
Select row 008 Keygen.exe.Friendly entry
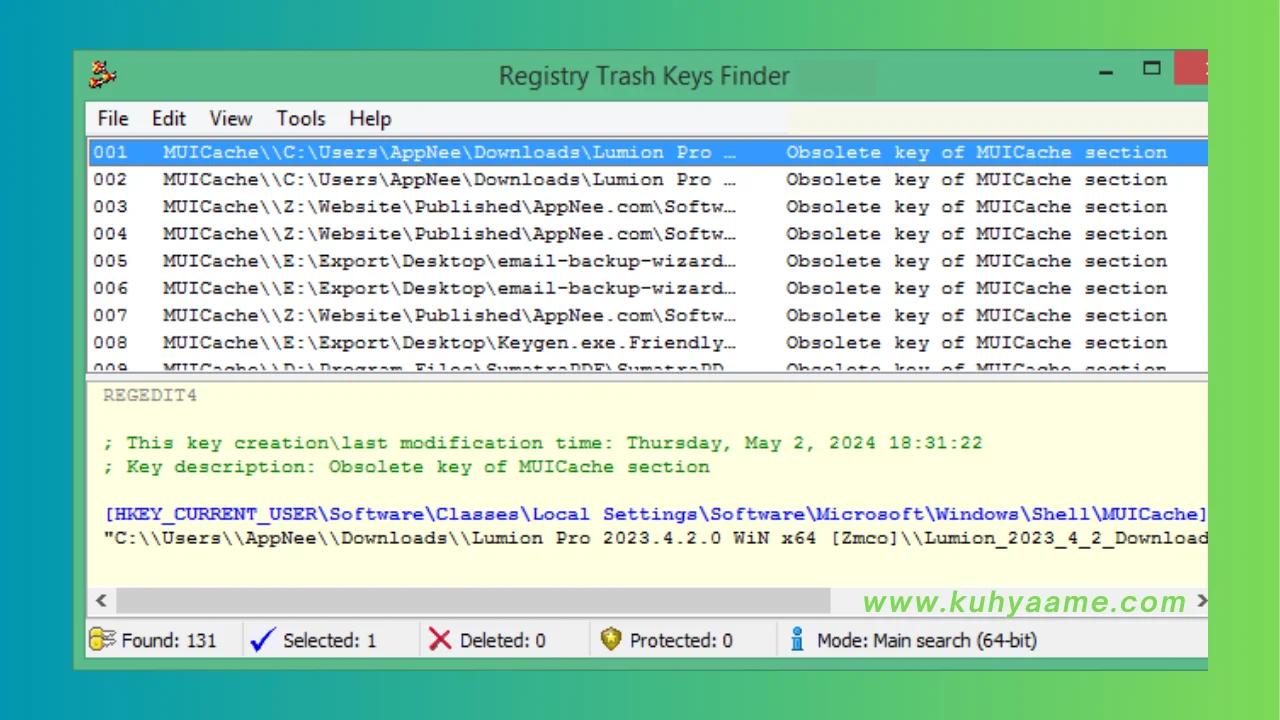point(647,342)
